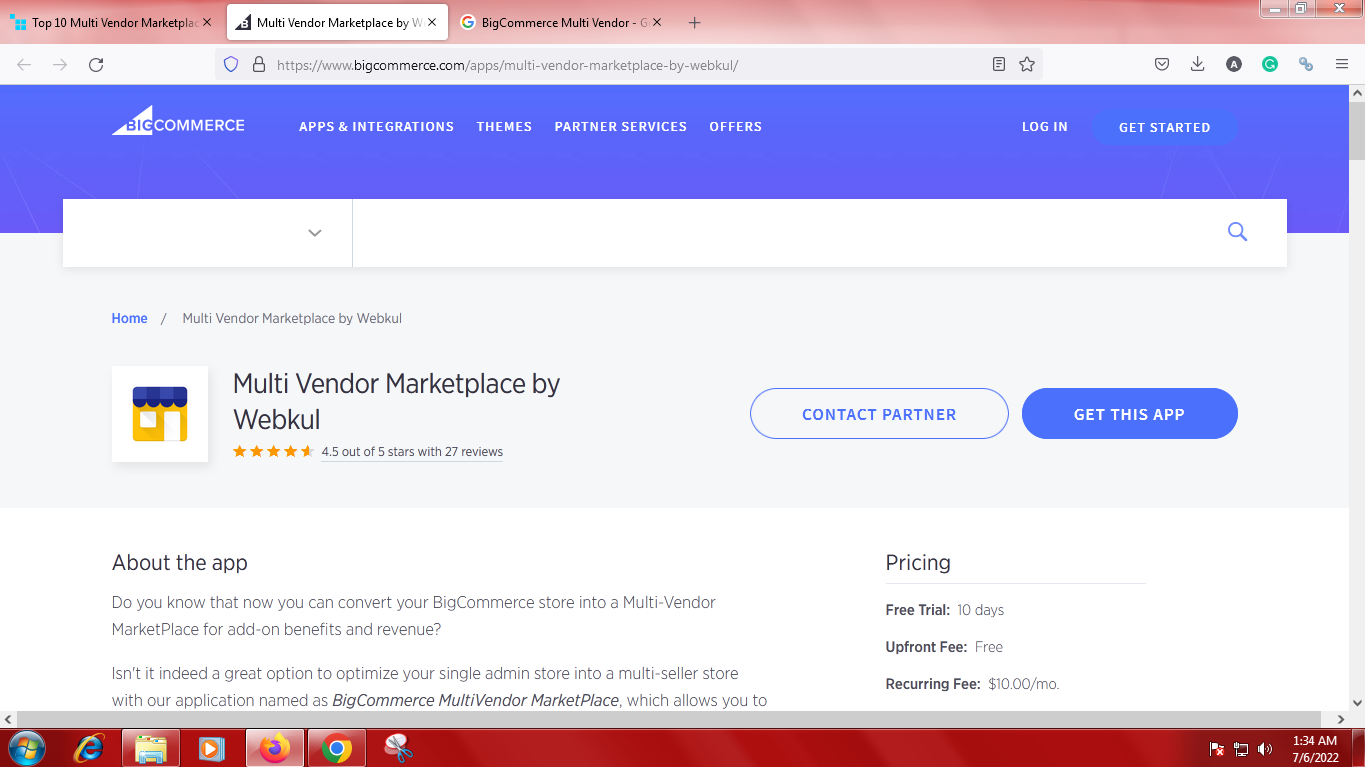The image size is (1365, 767).
Task: Open the Pocket save icon
Action: click(x=1162, y=64)
